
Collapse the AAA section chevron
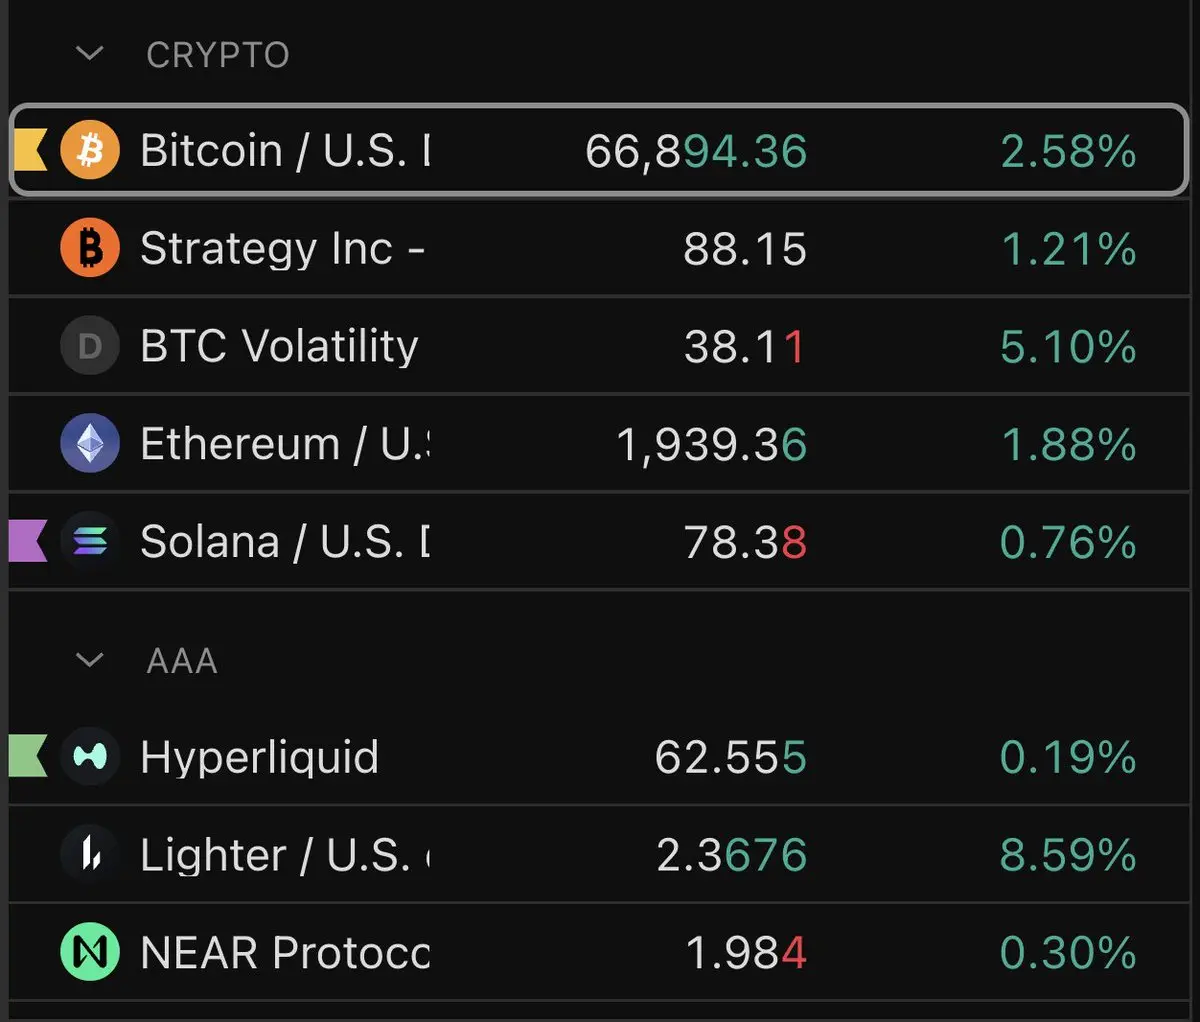click(x=90, y=660)
